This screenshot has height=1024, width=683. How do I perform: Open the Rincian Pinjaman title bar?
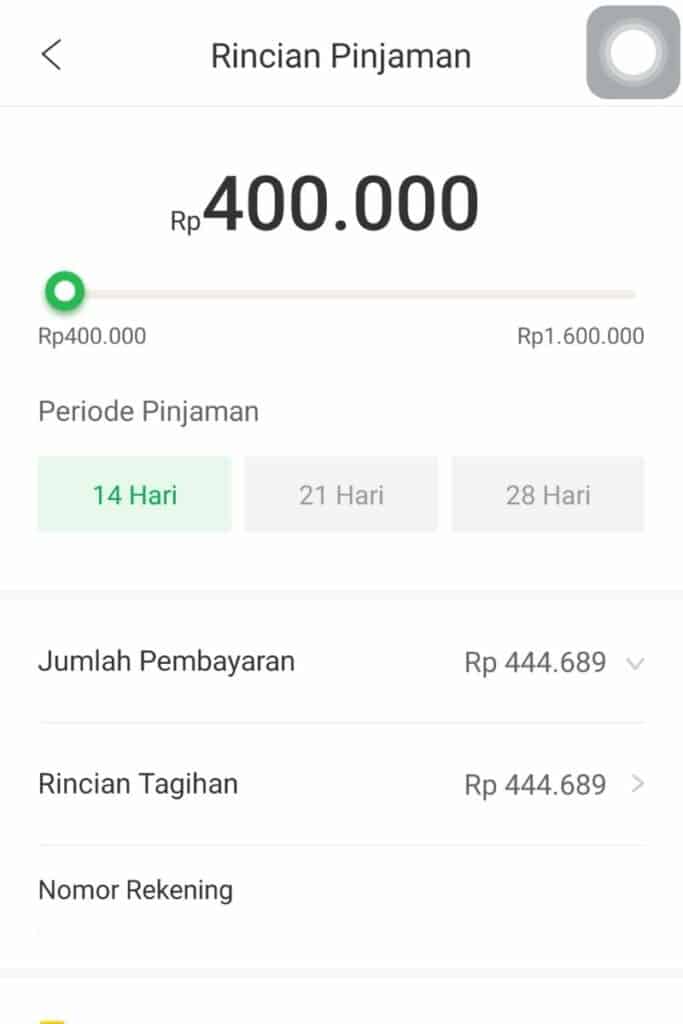(x=341, y=55)
